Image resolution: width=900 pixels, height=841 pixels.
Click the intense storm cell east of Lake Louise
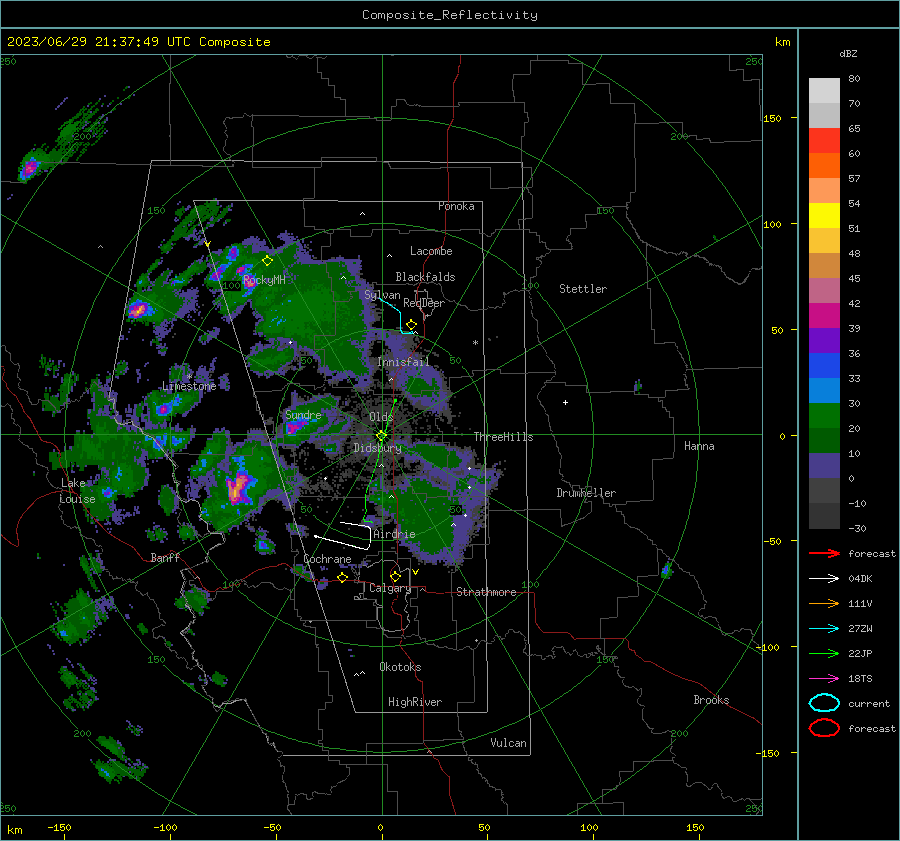tap(238, 488)
